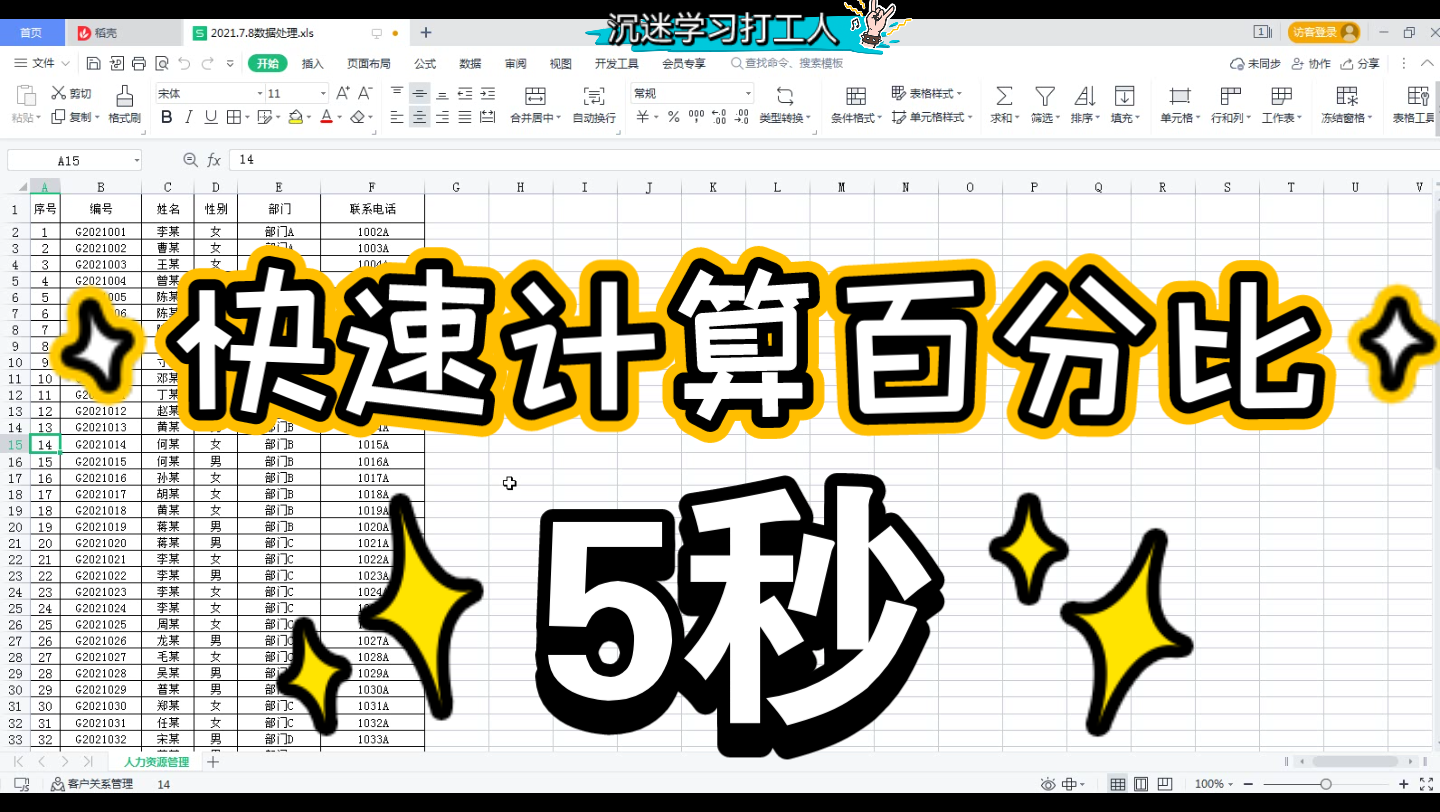The image size is (1440, 812).
Task: Open the Insert (插入) ribbon tab
Action: tap(312, 63)
